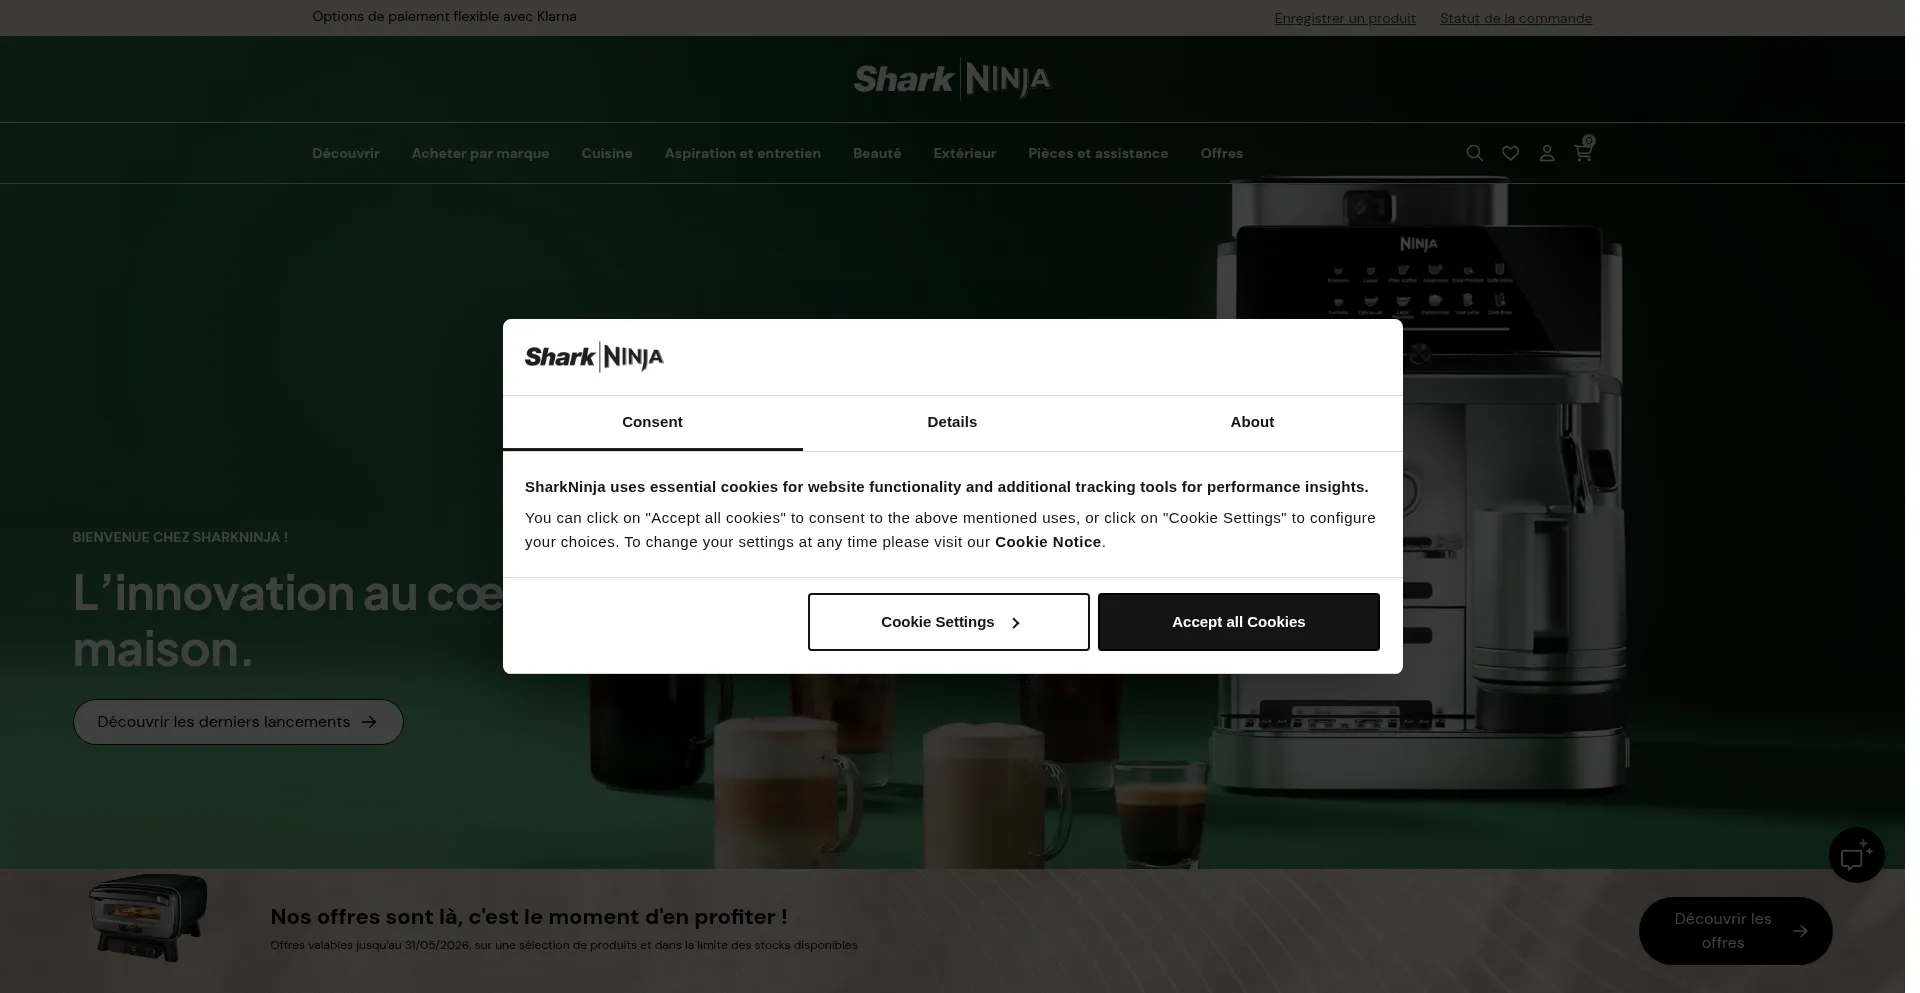1920x993 pixels.
Task: Click the pizza oven product thumbnail
Action: [148, 918]
